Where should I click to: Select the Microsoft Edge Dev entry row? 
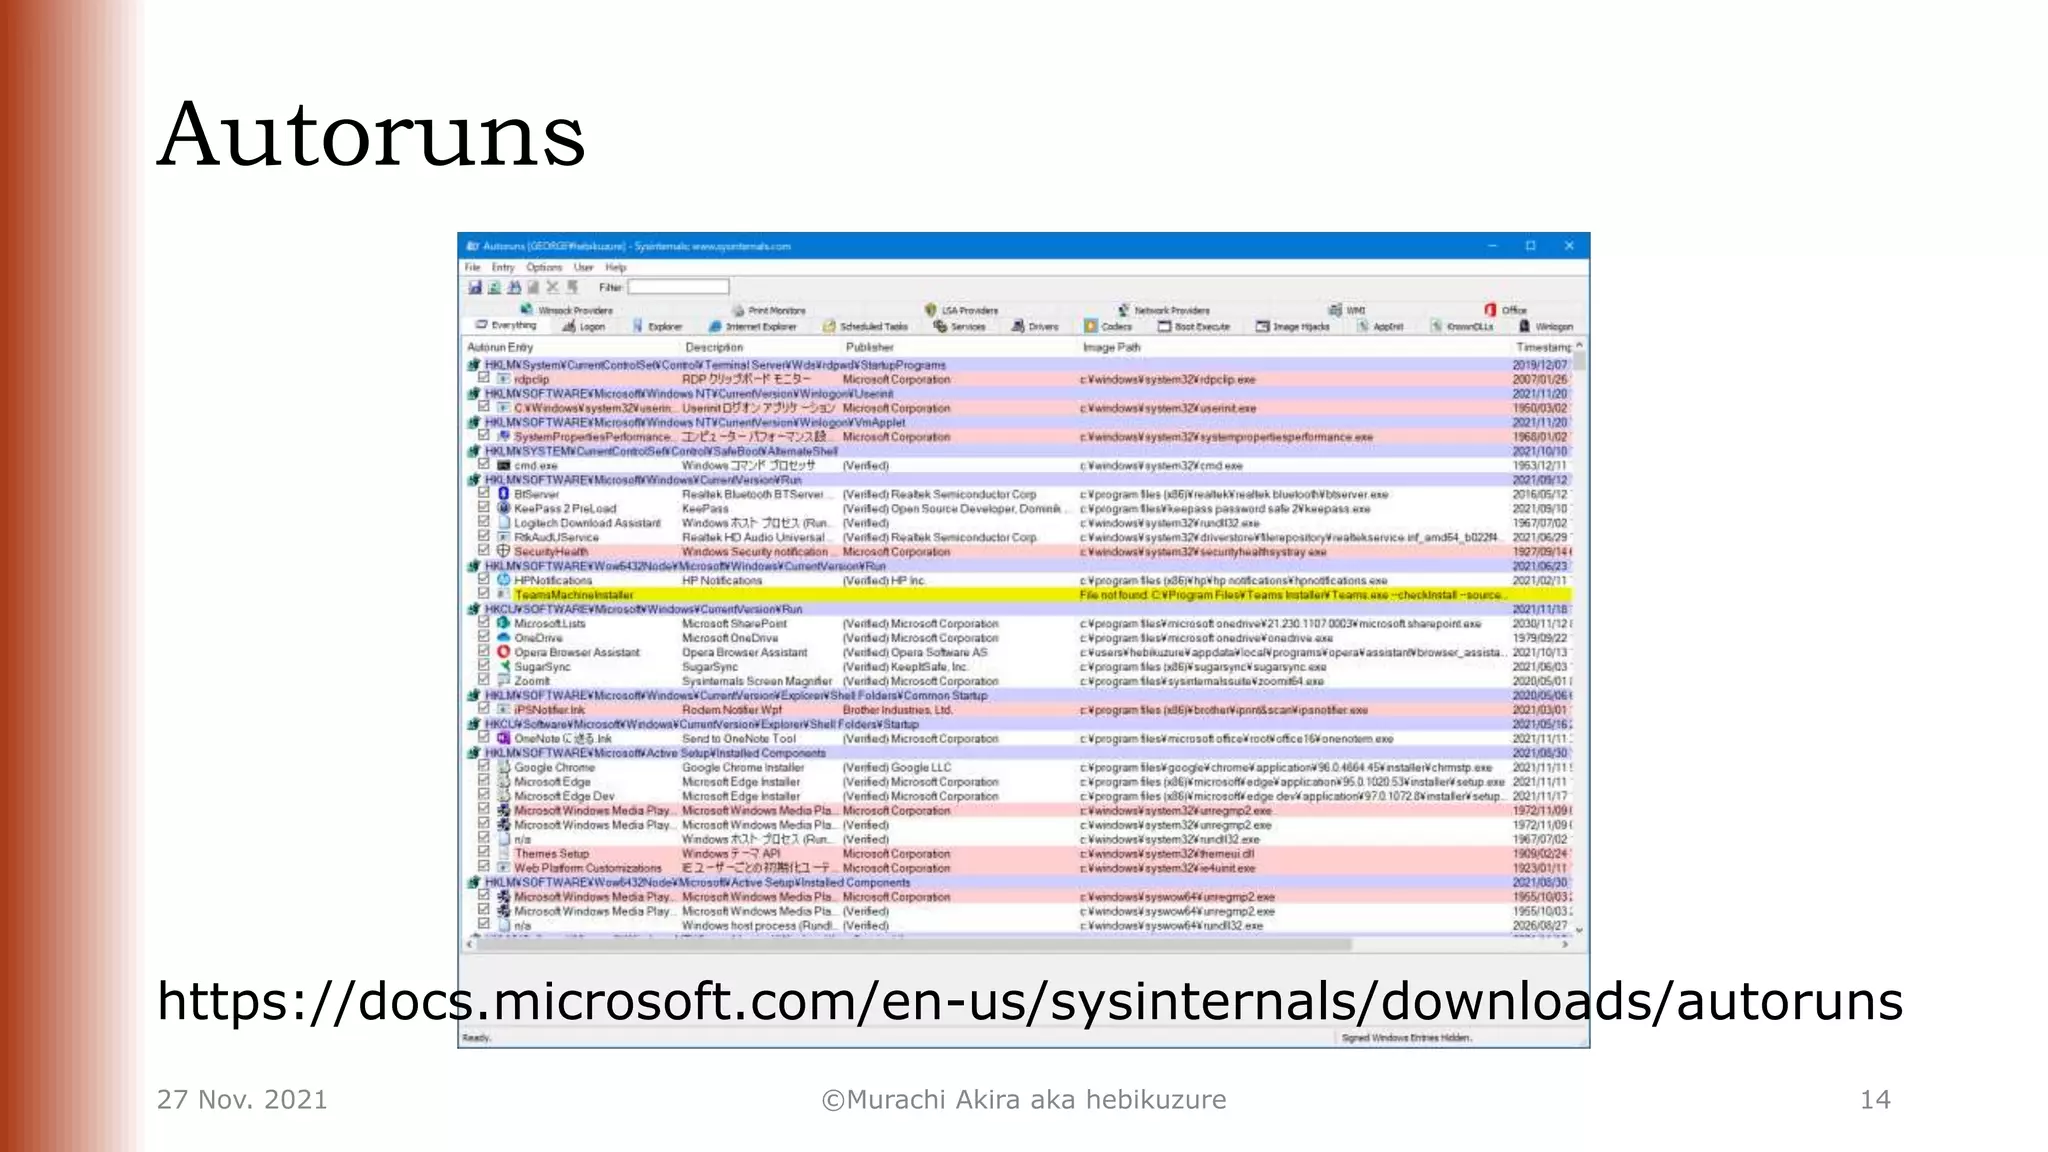[1020, 796]
